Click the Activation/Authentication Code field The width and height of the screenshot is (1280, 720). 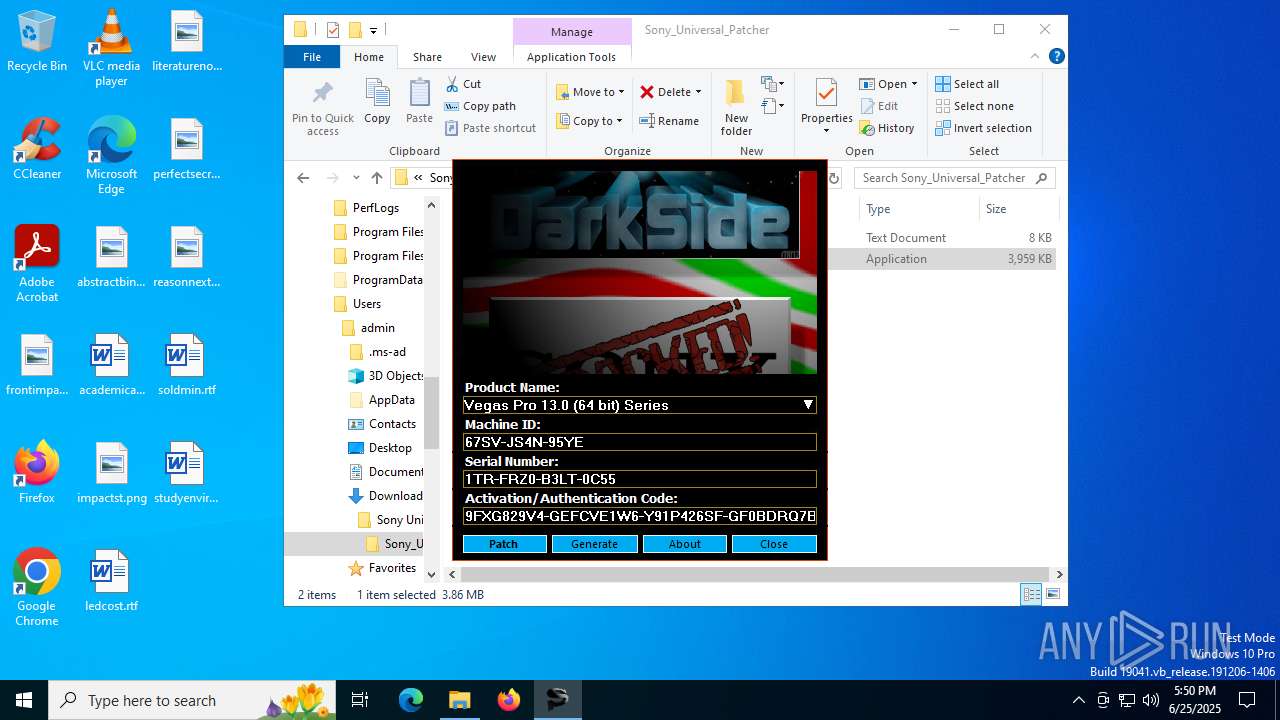pyautogui.click(x=640, y=516)
